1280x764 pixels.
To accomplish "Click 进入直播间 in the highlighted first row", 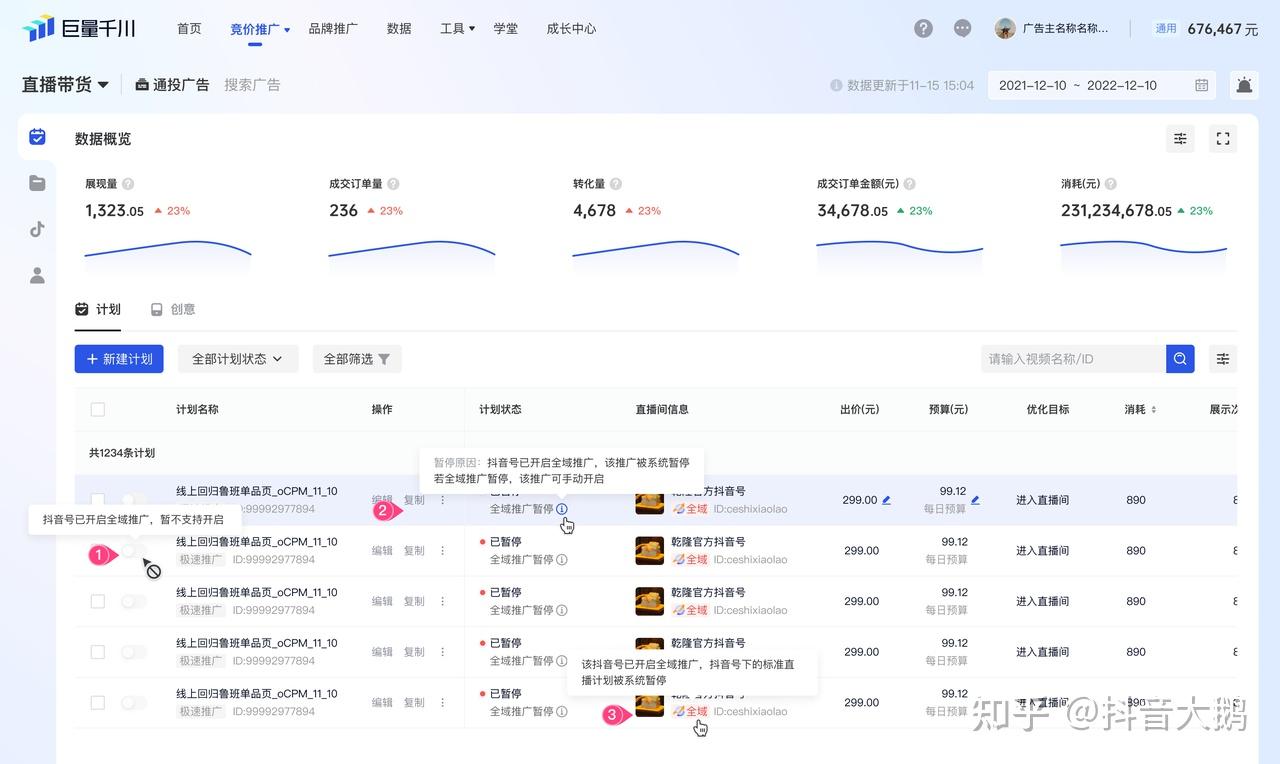I will [x=1042, y=500].
